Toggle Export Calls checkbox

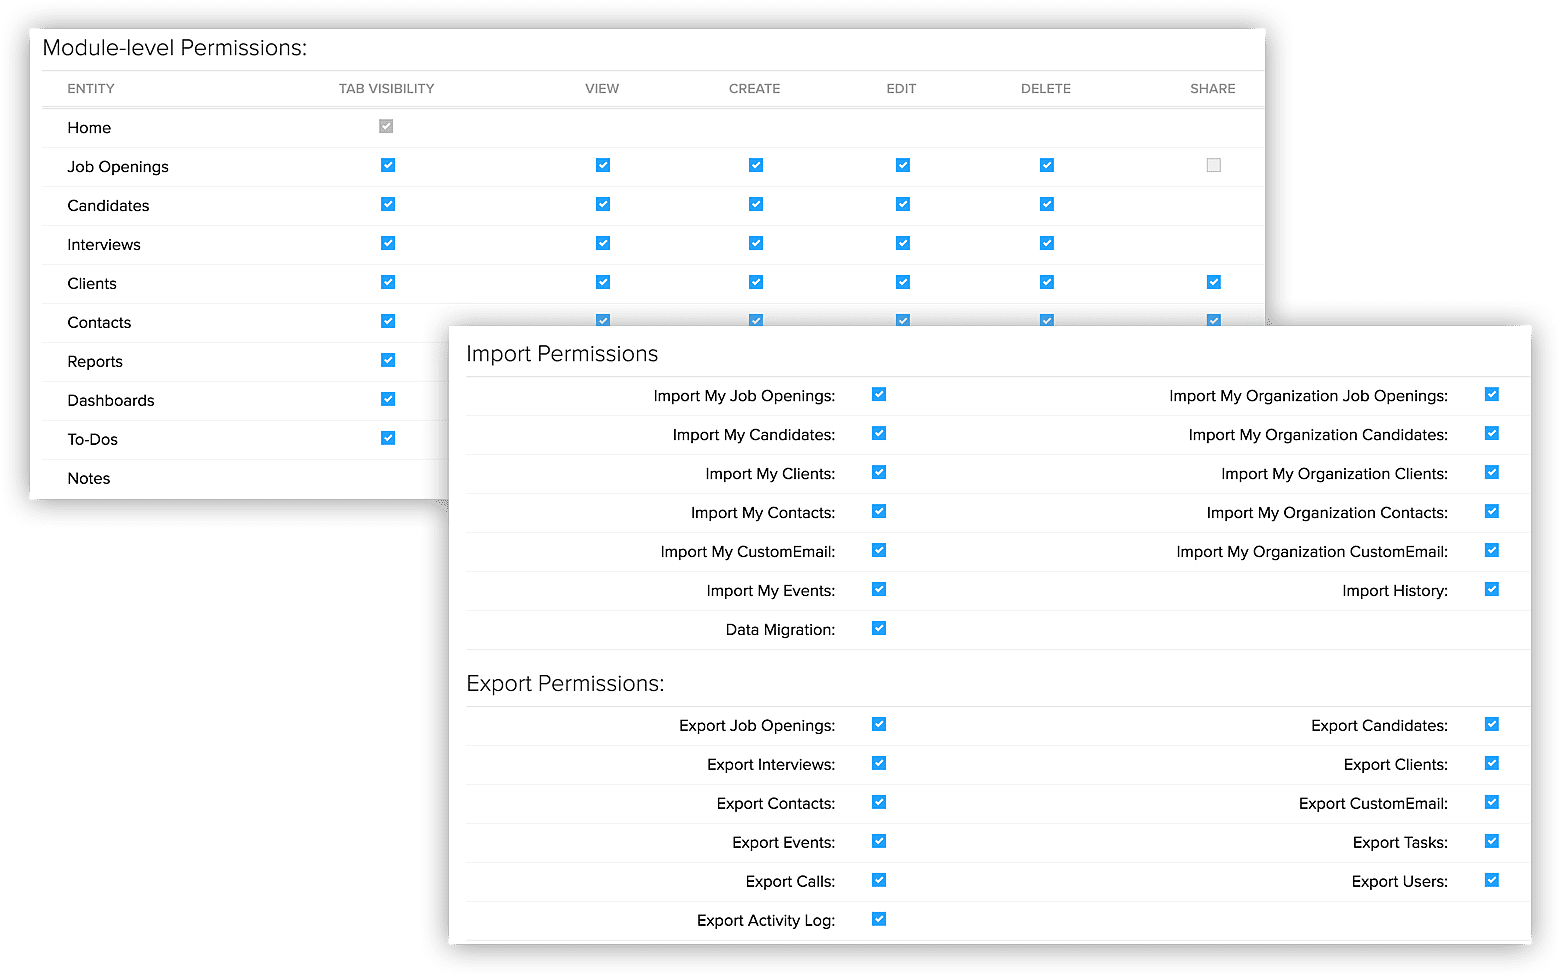(879, 880)
